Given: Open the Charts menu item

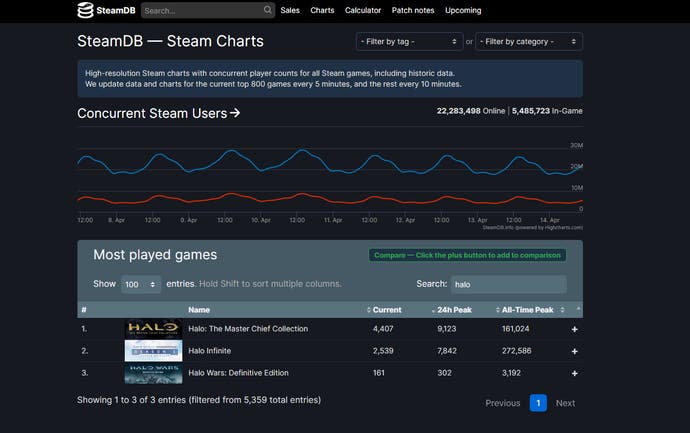Looking at the screenshot, I should click(322, 10).
